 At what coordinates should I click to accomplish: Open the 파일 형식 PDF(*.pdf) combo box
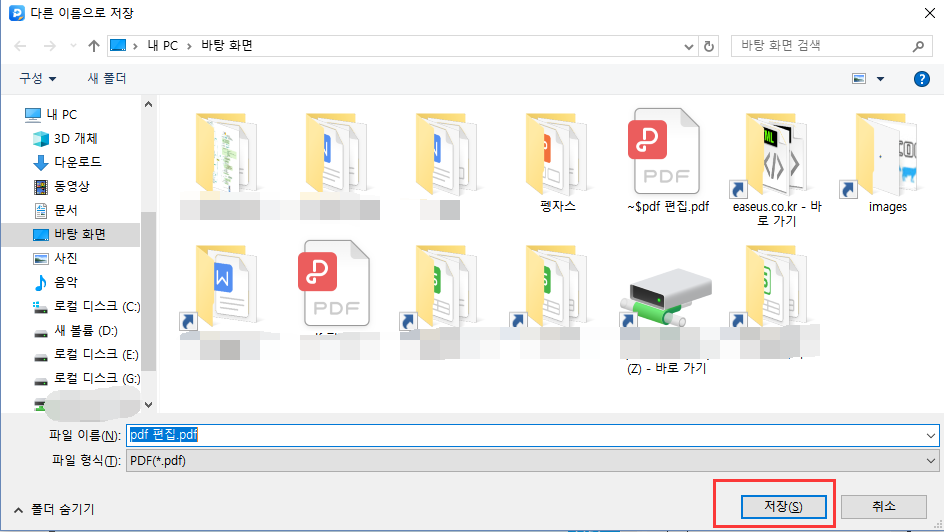[532, 461]
